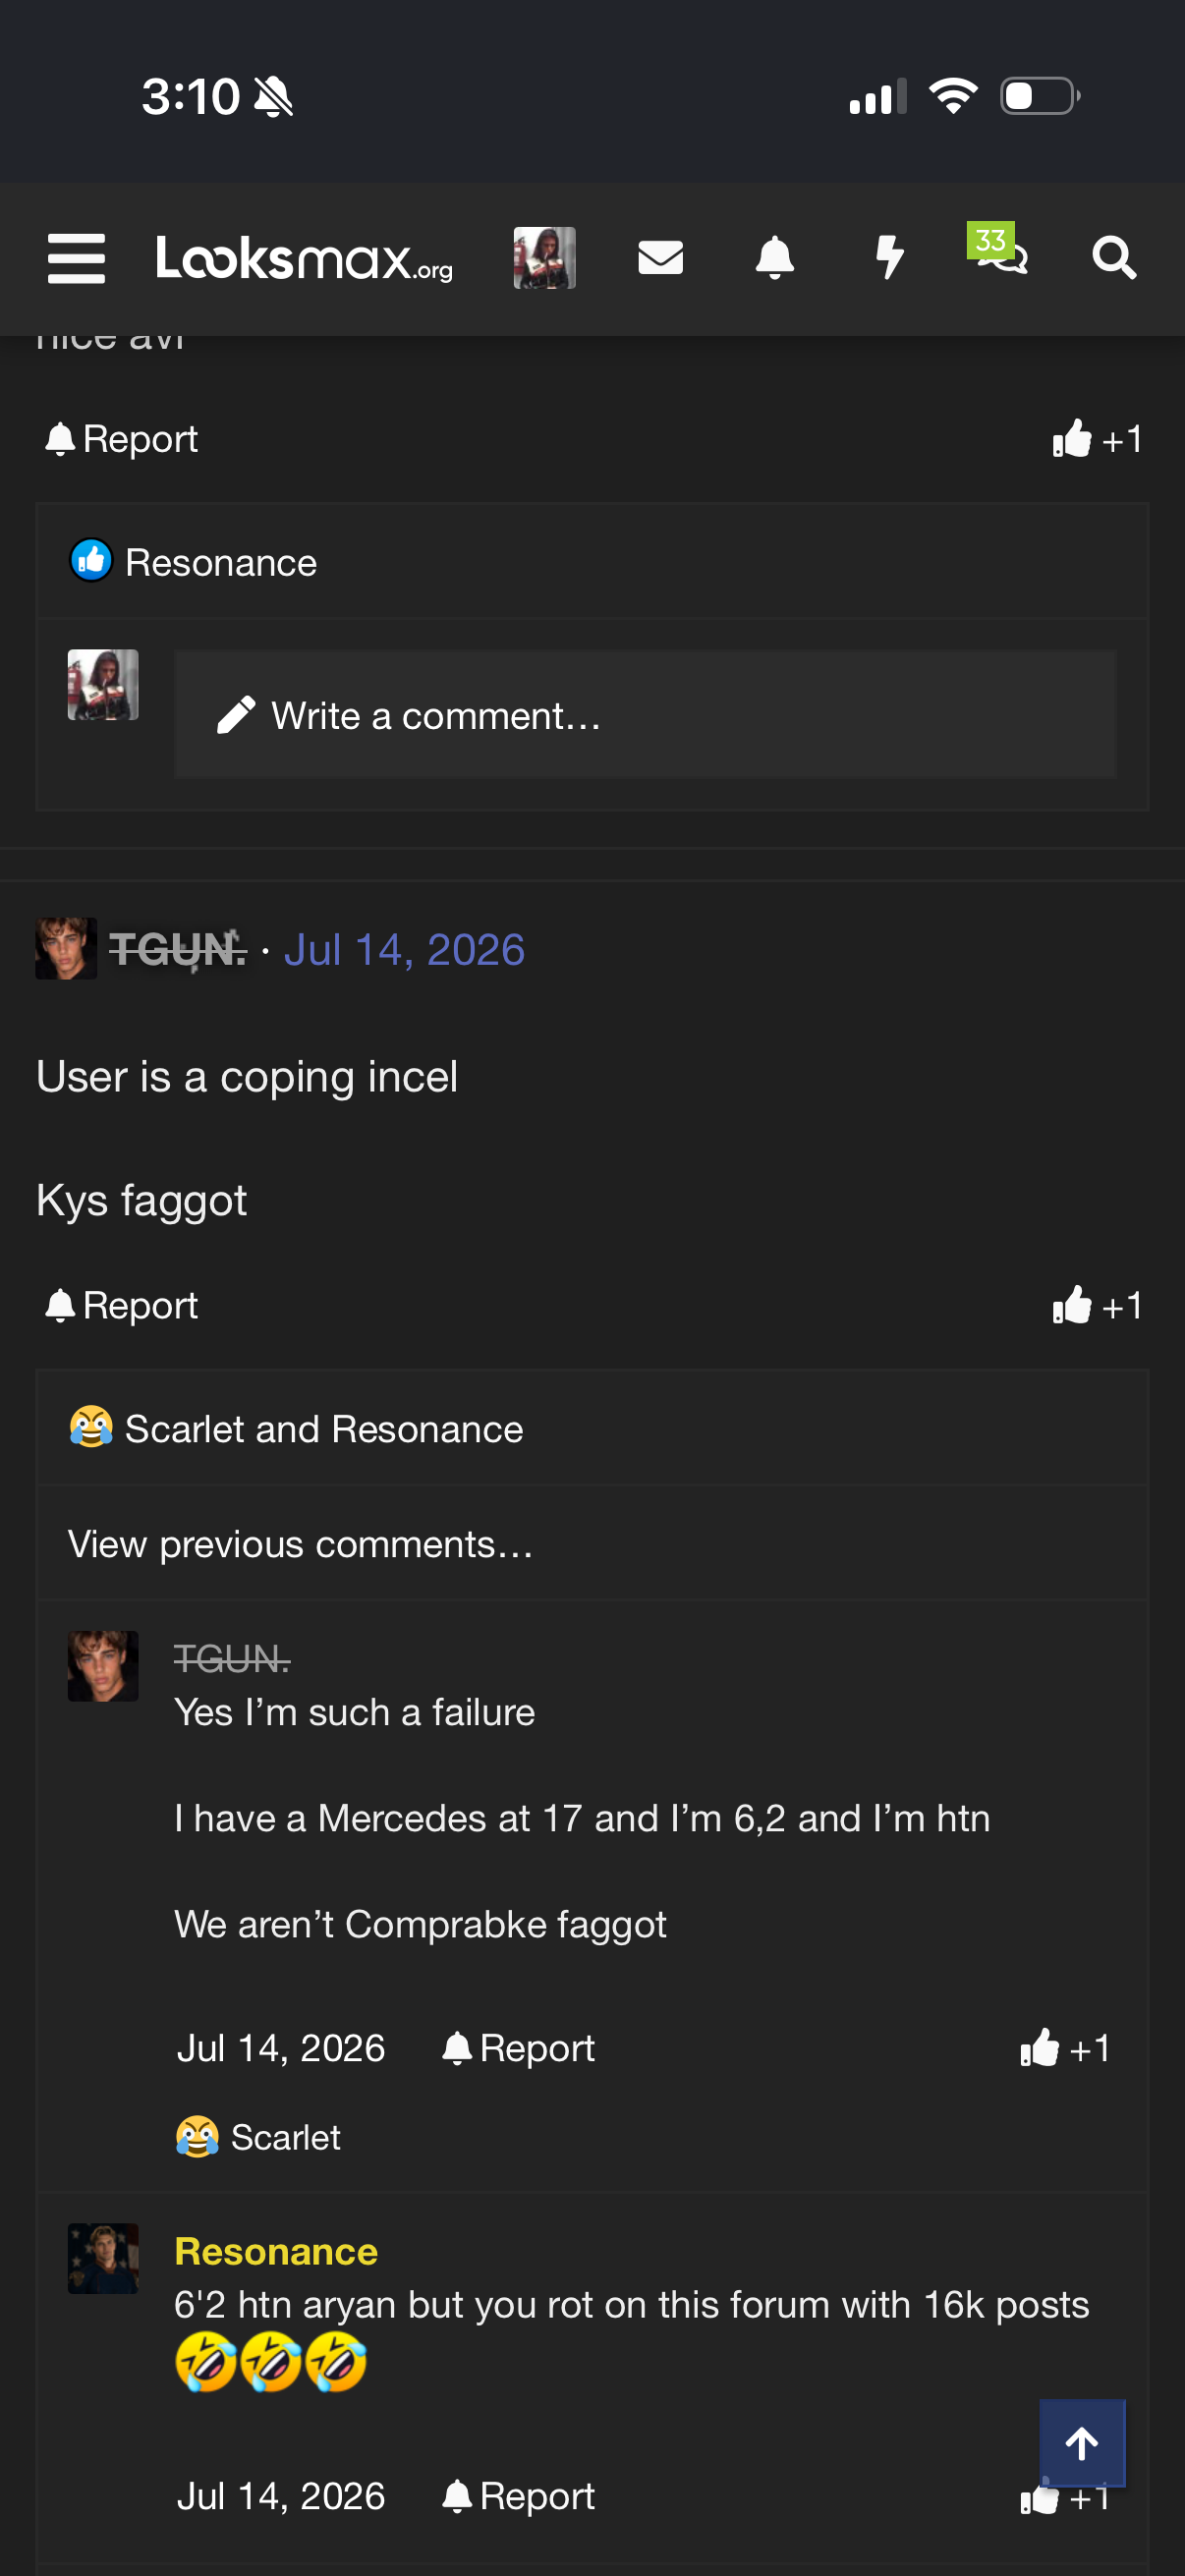Like the 'nice avi' post with +1
Image resolution: width=1185 pixels, height=2576 pixels.
coord(1097,439)
